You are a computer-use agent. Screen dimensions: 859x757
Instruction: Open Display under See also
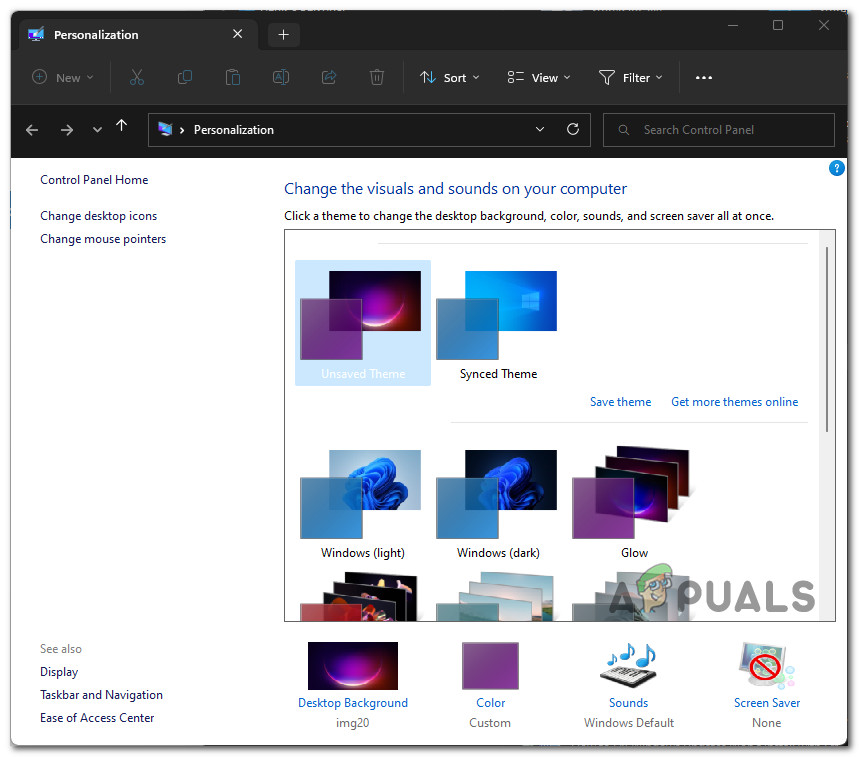point(59,672)
